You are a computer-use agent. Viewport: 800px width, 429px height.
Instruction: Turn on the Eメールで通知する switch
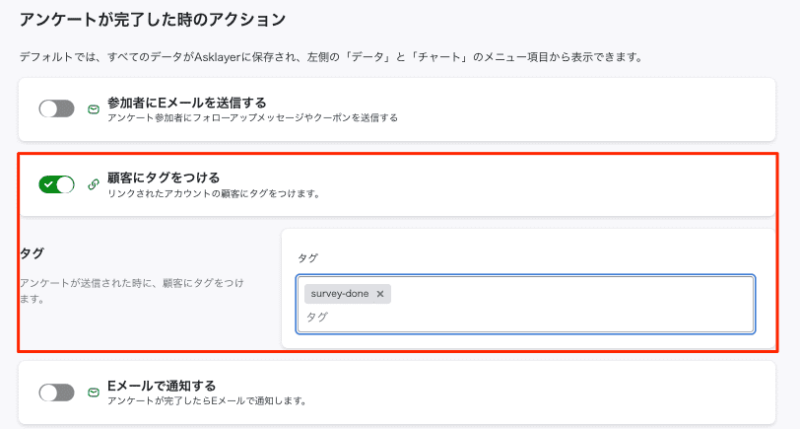coord(57,392)
